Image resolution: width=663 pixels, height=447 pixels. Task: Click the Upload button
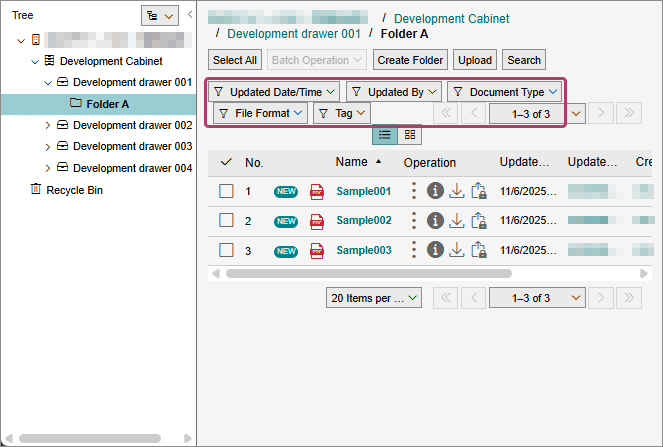click(x=475, y=60)
